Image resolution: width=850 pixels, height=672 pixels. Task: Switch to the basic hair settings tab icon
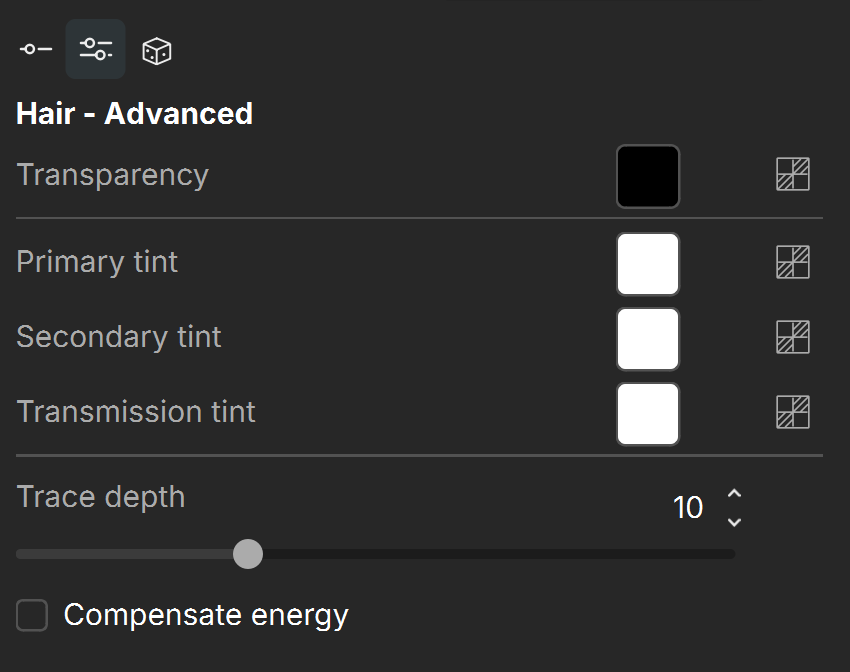pyautogui.click(x=36, y=49)
